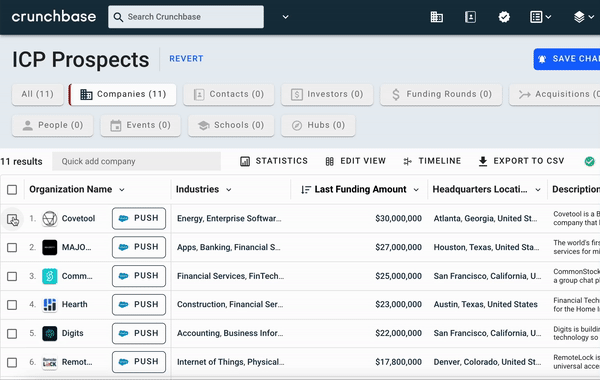The image size is (600, 380).
Task: Switch to the Contacts (0) tab
Action: [229, 95]
